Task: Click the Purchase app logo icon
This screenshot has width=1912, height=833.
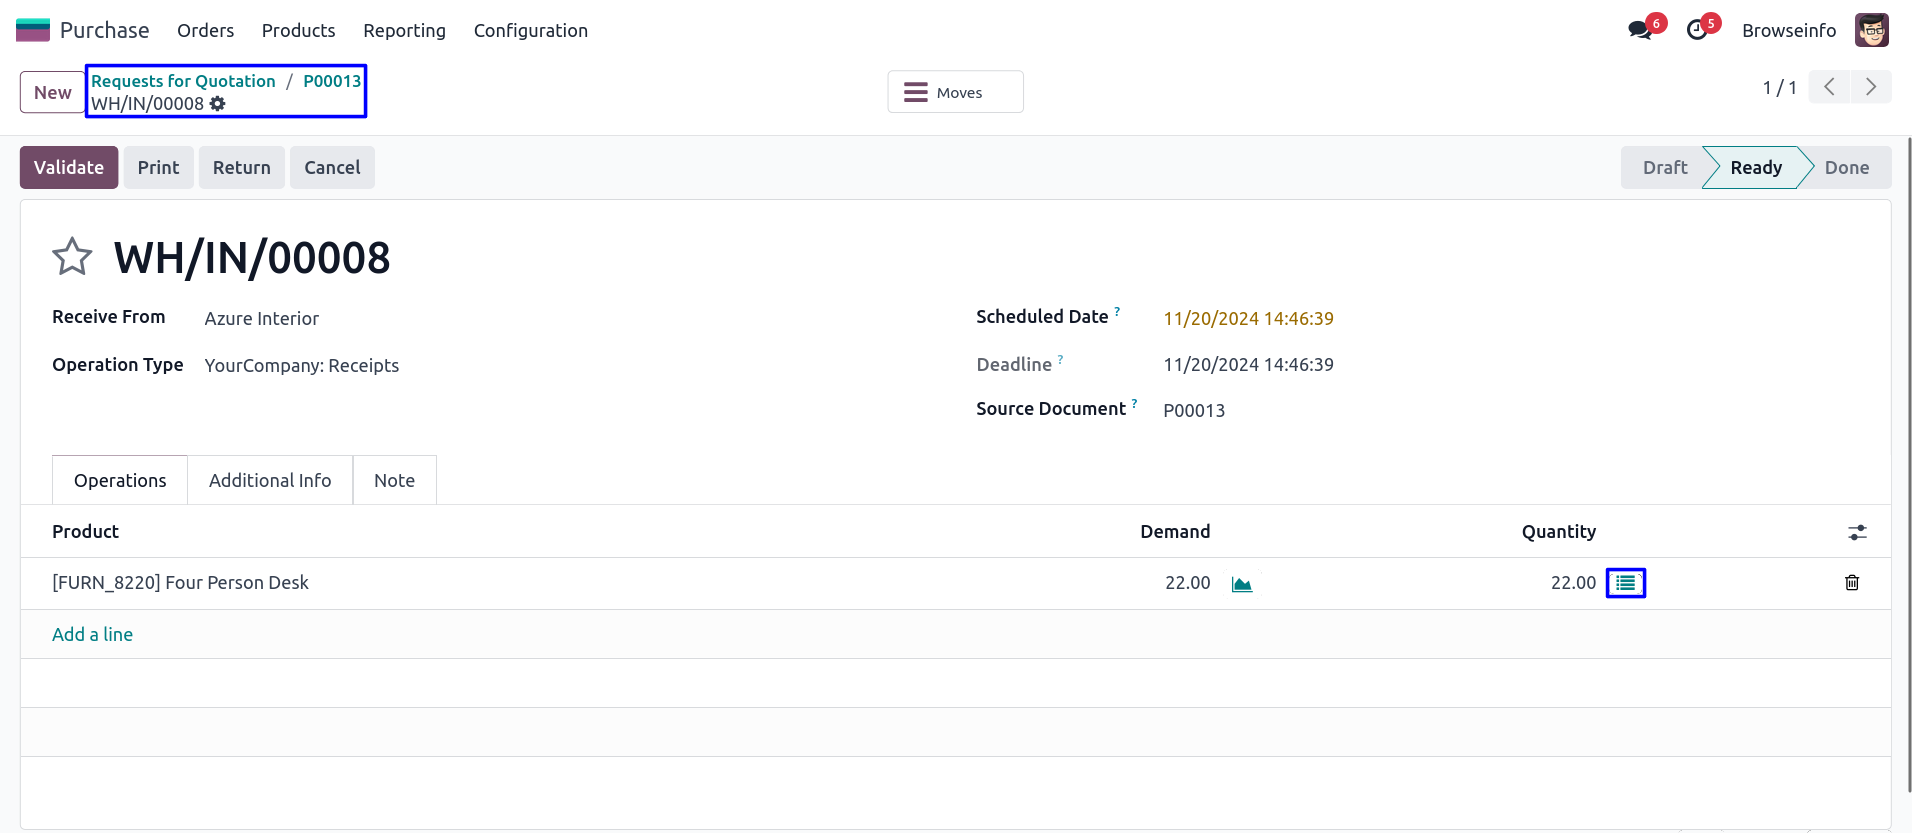Action: tap(33, 30)
